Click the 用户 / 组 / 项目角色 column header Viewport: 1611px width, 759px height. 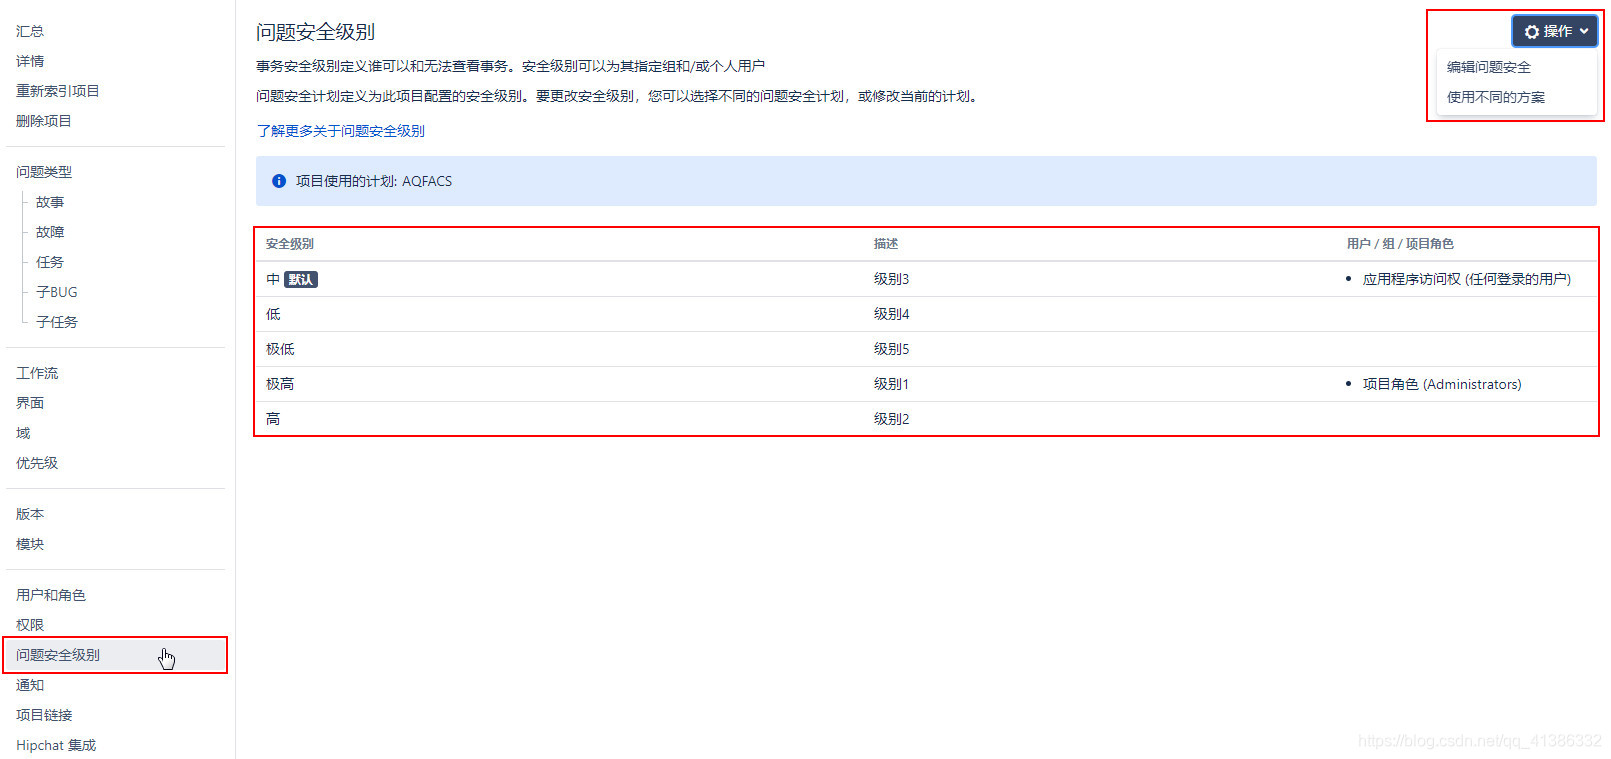[x=1400, y=244]
